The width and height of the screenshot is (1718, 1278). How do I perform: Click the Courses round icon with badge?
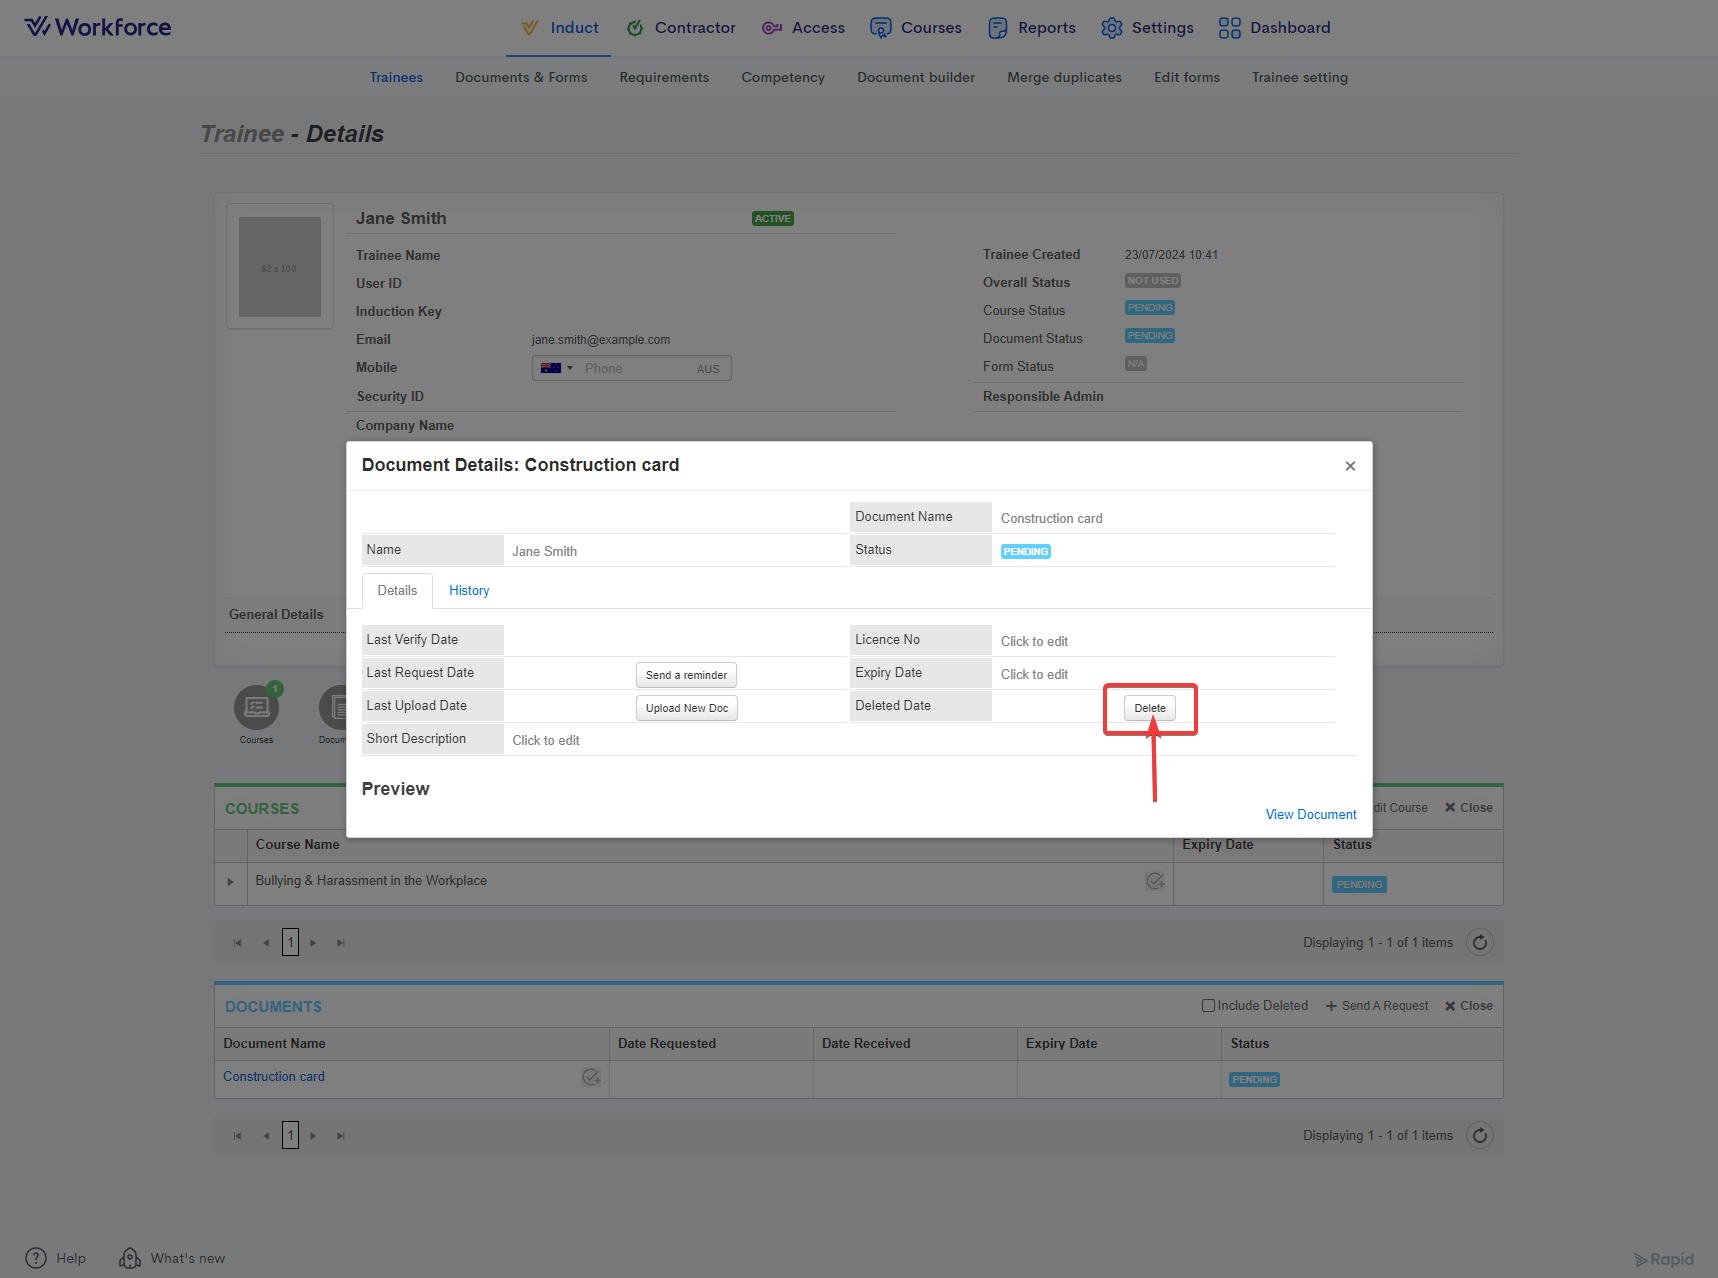(x=256, y=708)
